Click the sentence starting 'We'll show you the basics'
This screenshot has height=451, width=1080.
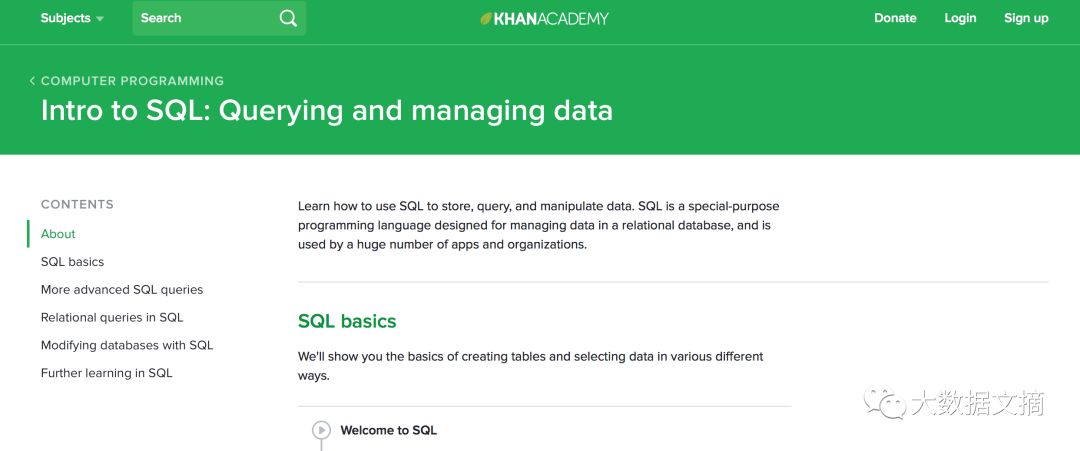click(531, 366)
